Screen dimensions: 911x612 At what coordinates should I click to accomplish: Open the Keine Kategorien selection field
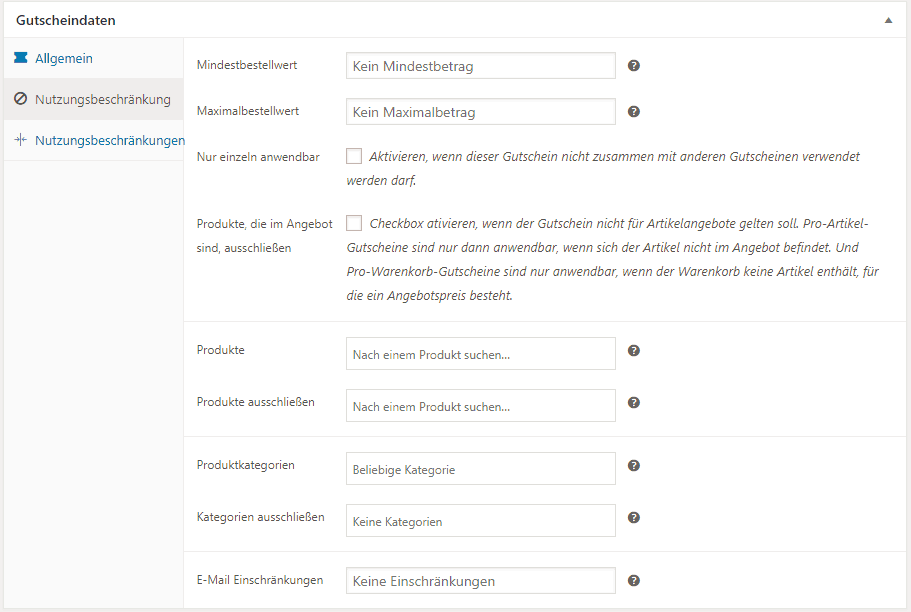click(480, 520)
